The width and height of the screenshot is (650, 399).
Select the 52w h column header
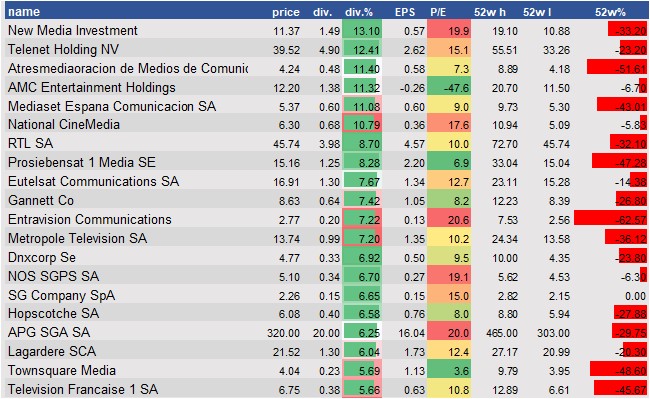point(490,12)
